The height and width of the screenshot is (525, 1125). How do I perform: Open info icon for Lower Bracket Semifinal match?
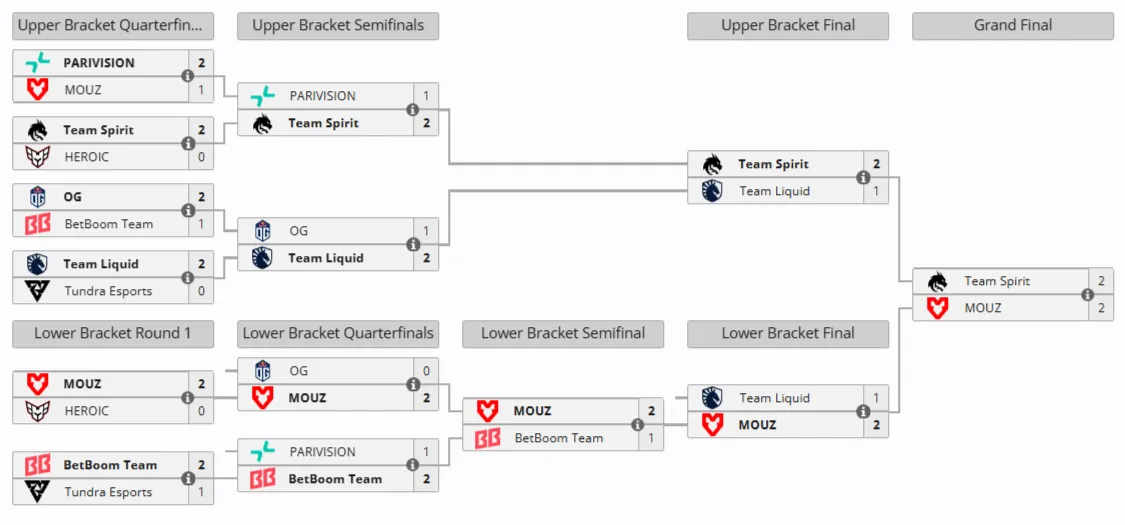pyautogui.click(x=638, y=425)
